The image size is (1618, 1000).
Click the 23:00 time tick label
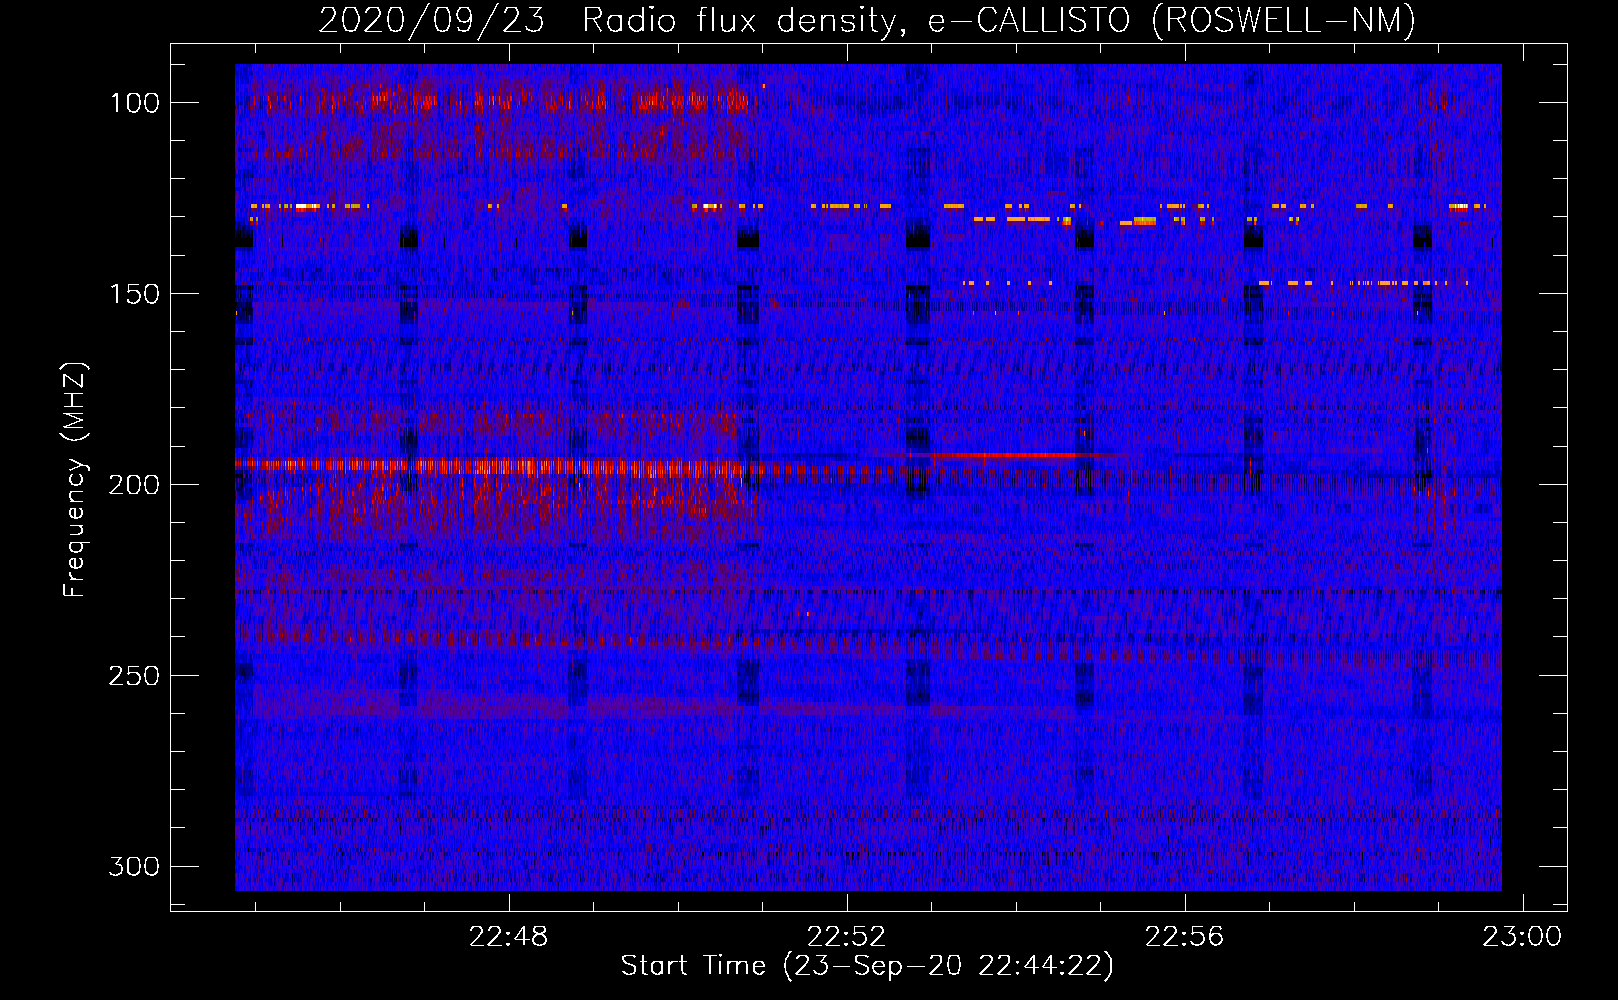pyautogui.click(x=1522, y=937)
